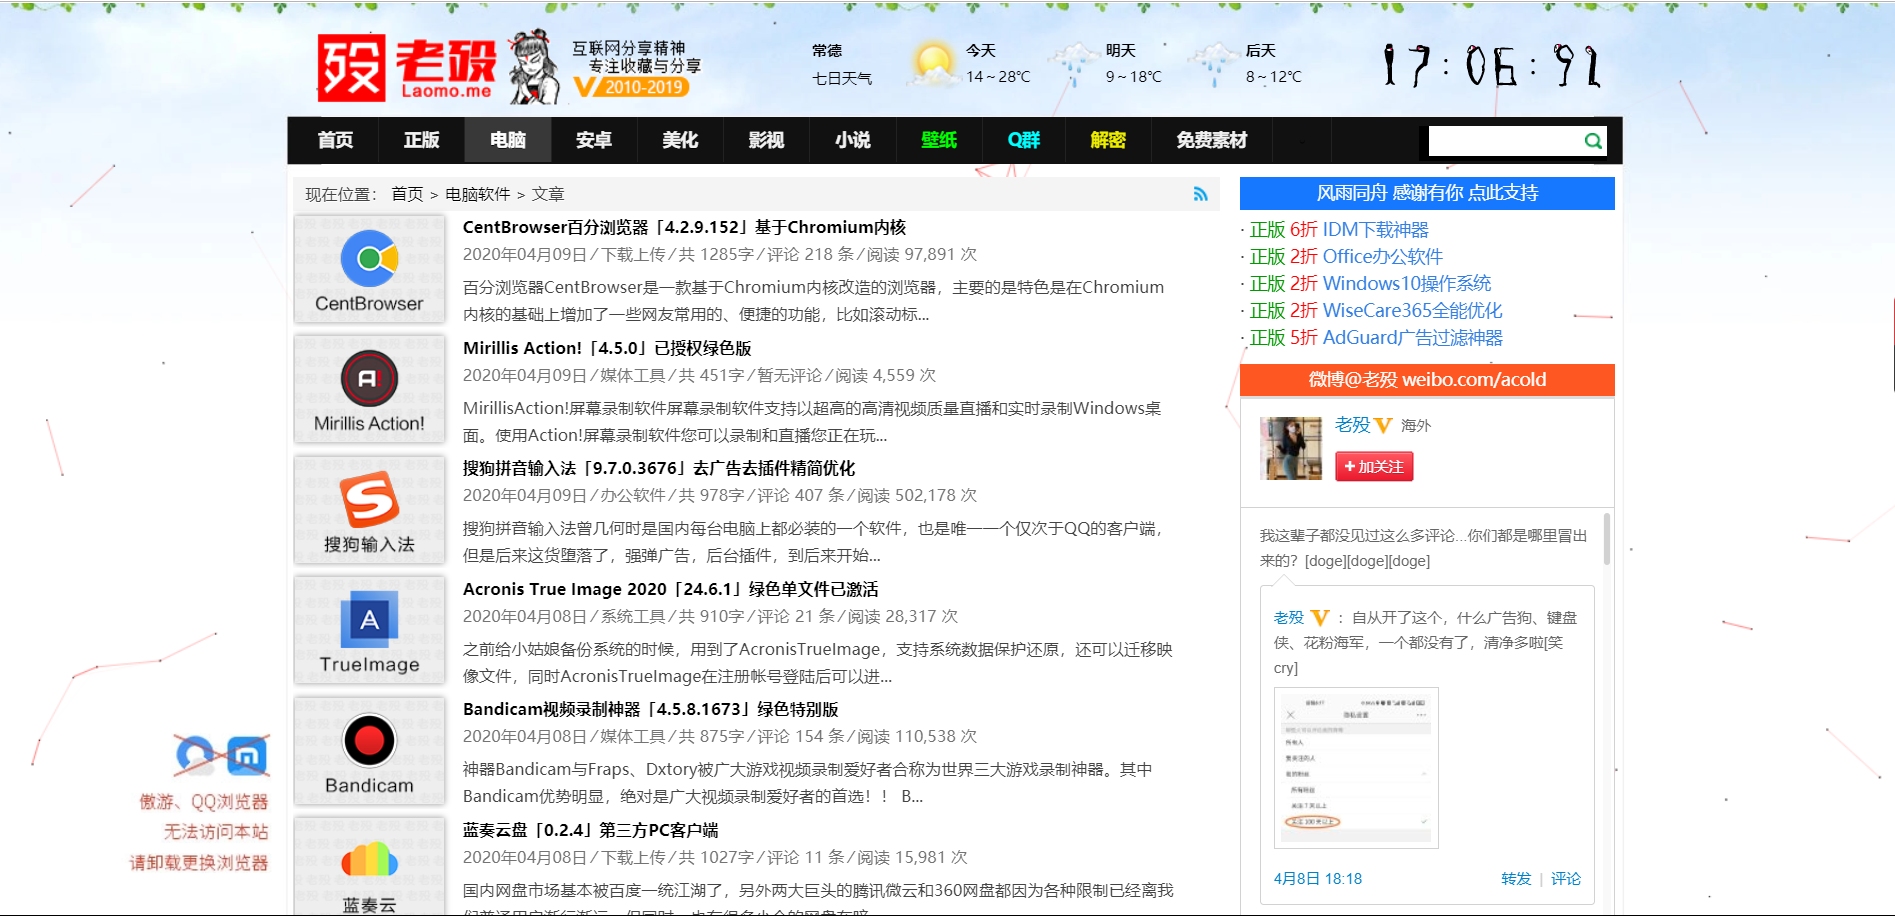Click 风雨同舟 感谢有你 点此支持 banner
1895x916 pixels.
click(x=1427, y=193)
